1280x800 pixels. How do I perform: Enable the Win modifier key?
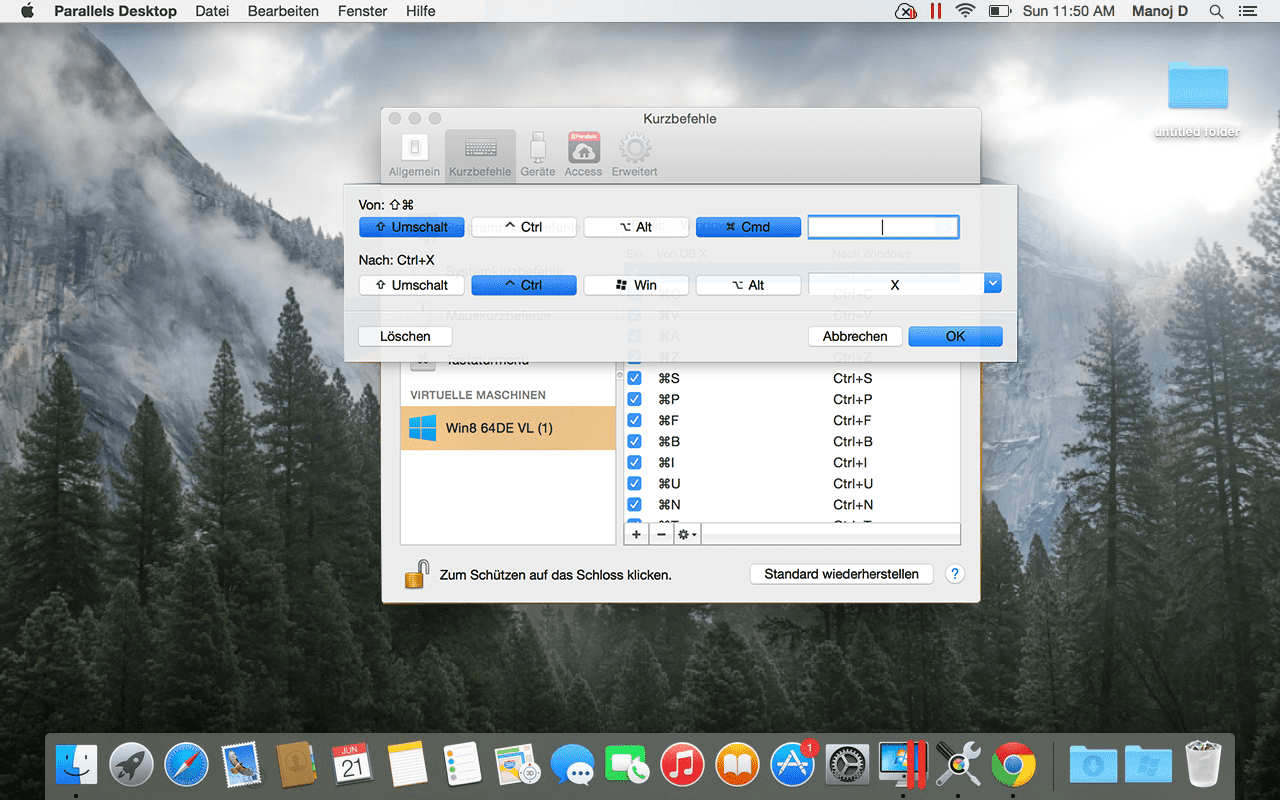coord(636,284)
